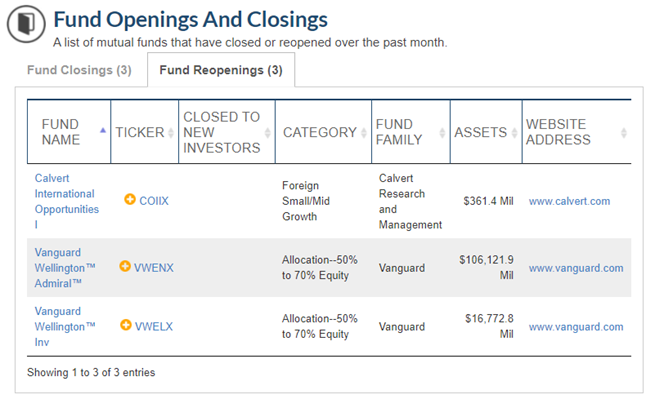Sort table by Ticker column arrows
This screenshot has height=399, width=655.
[171, 132]
